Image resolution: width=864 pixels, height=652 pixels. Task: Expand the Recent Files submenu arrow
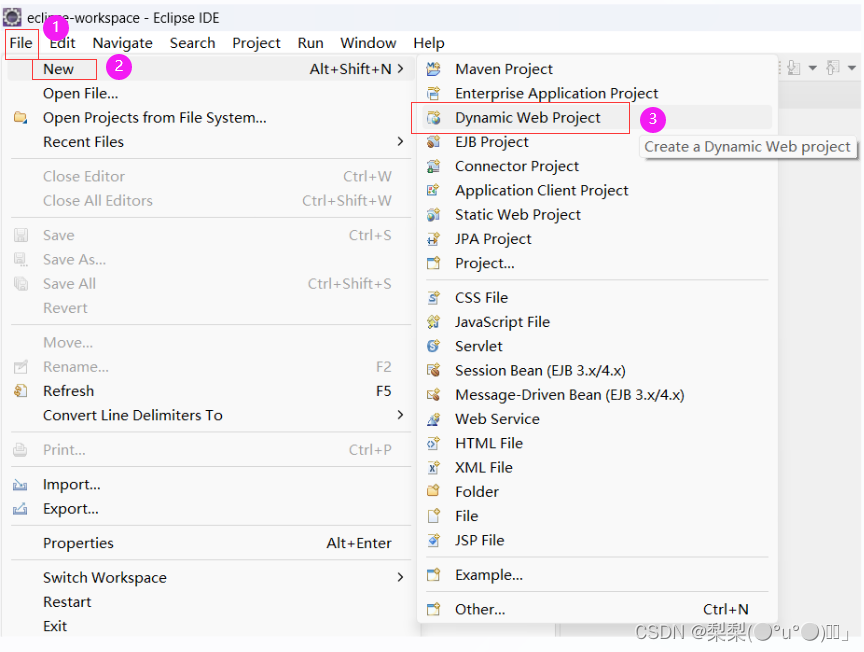pos(401,142)
